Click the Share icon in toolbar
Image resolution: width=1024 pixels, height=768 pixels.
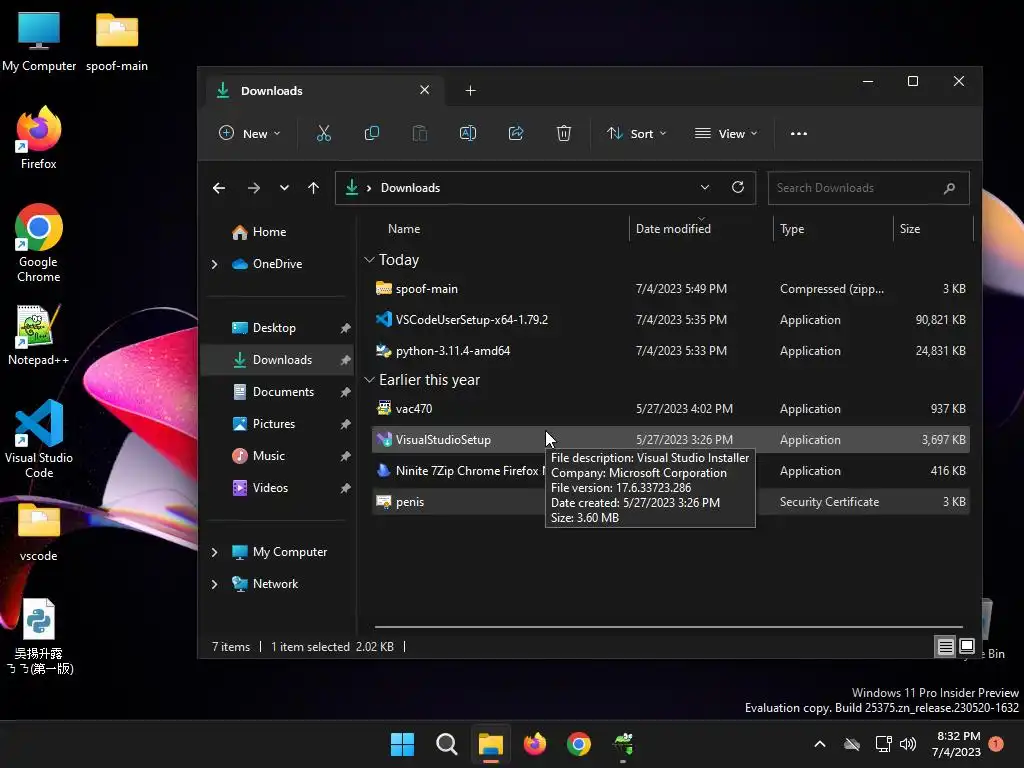(516, 133)
